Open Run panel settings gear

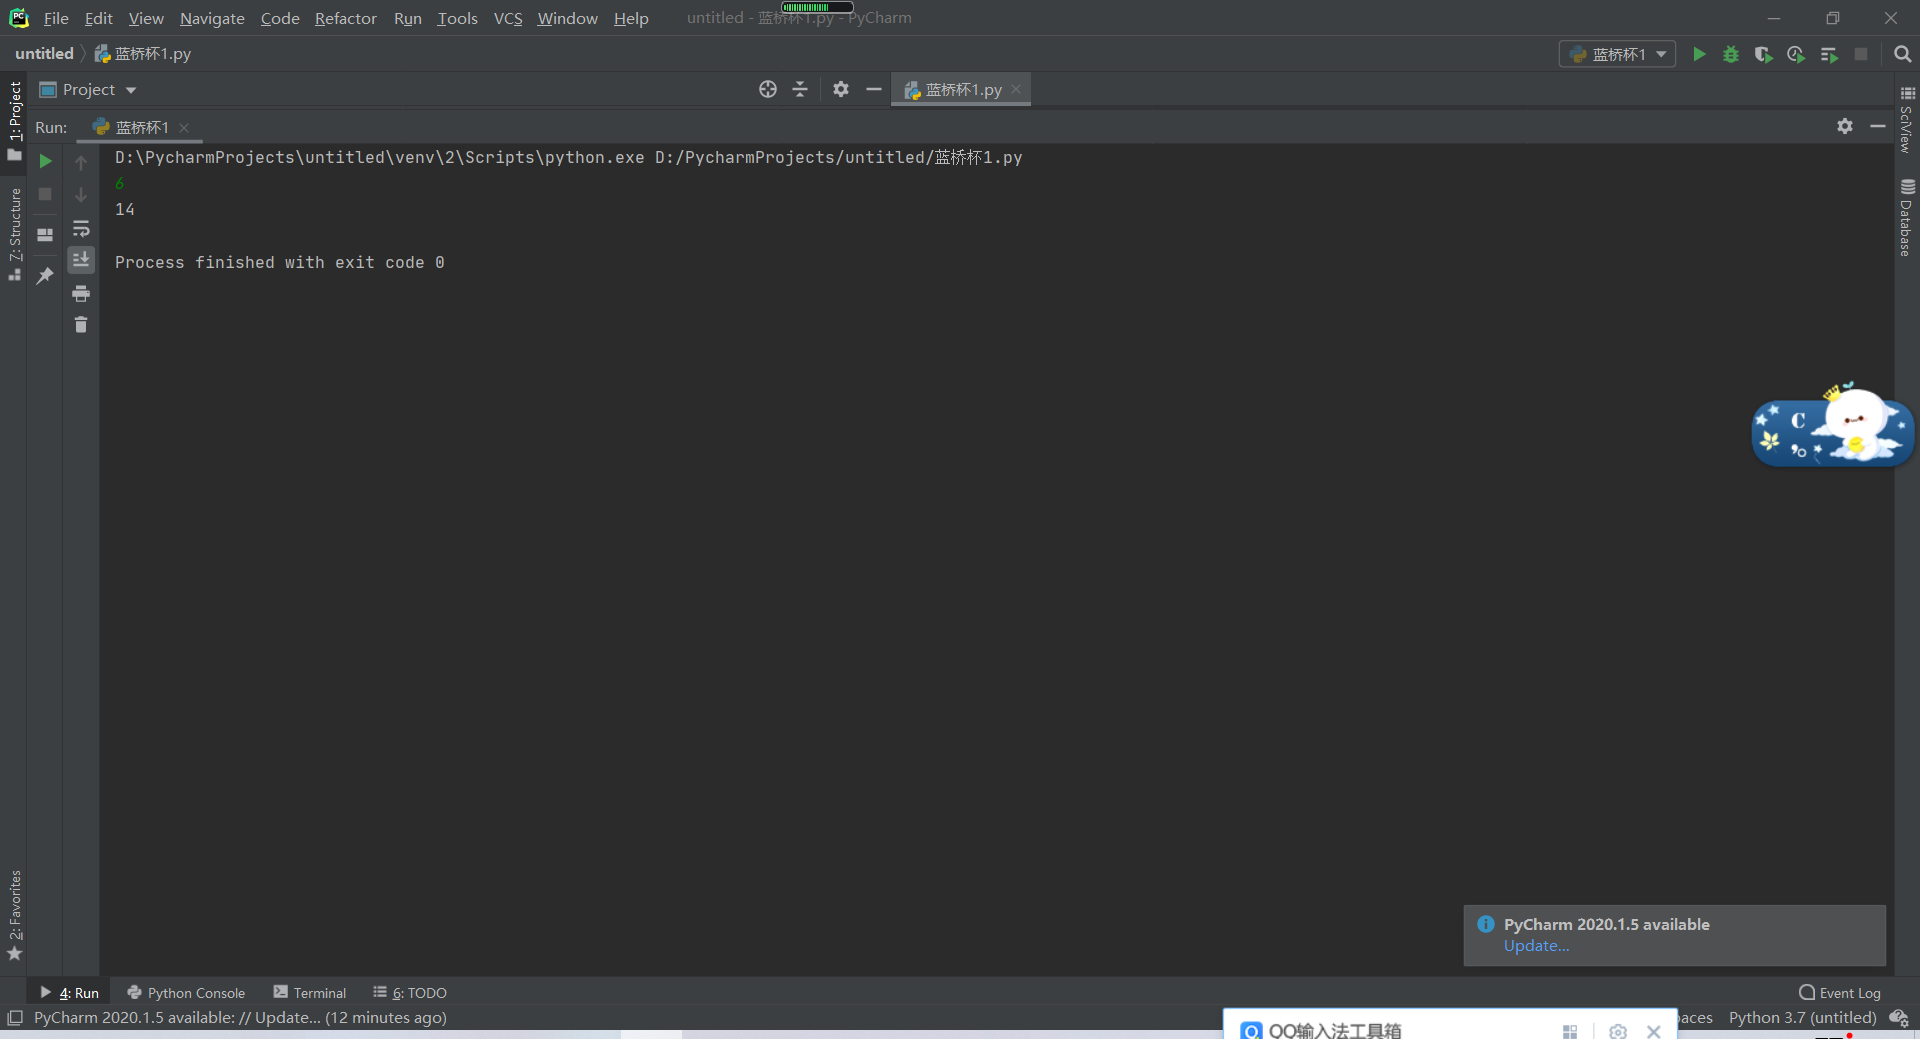coord(1845,127)
